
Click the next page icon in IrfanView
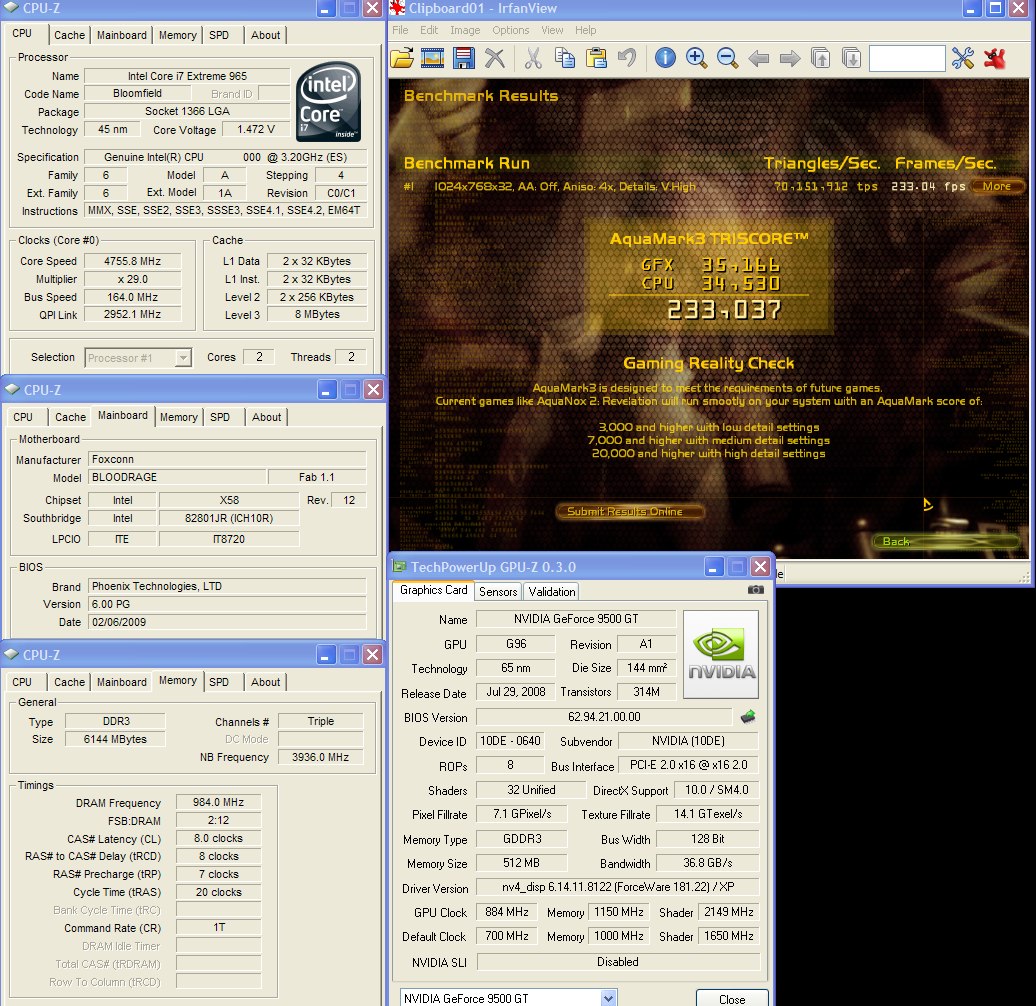coord(852,58)
